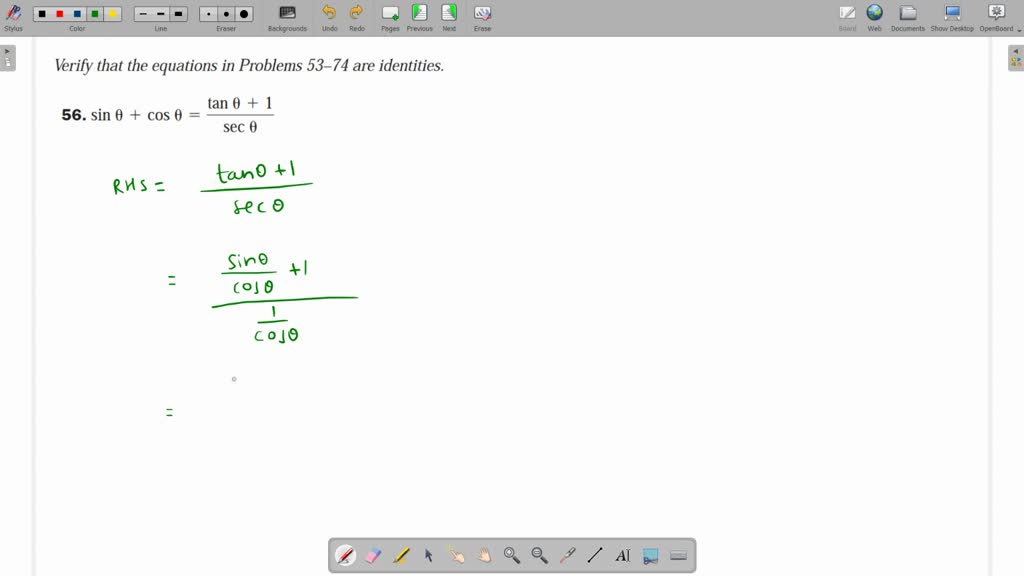Open the virtual keyboard
The width and height of the screenshot is (1024, 576).
[679, 555]
